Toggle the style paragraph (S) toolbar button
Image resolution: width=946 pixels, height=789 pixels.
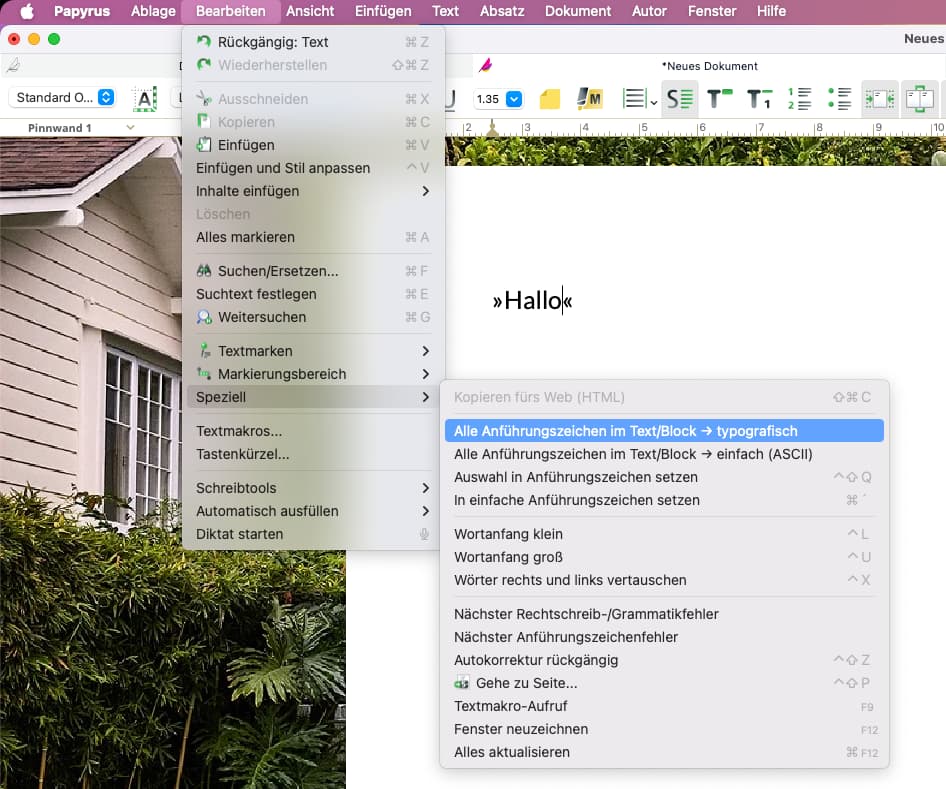point(680,99)
